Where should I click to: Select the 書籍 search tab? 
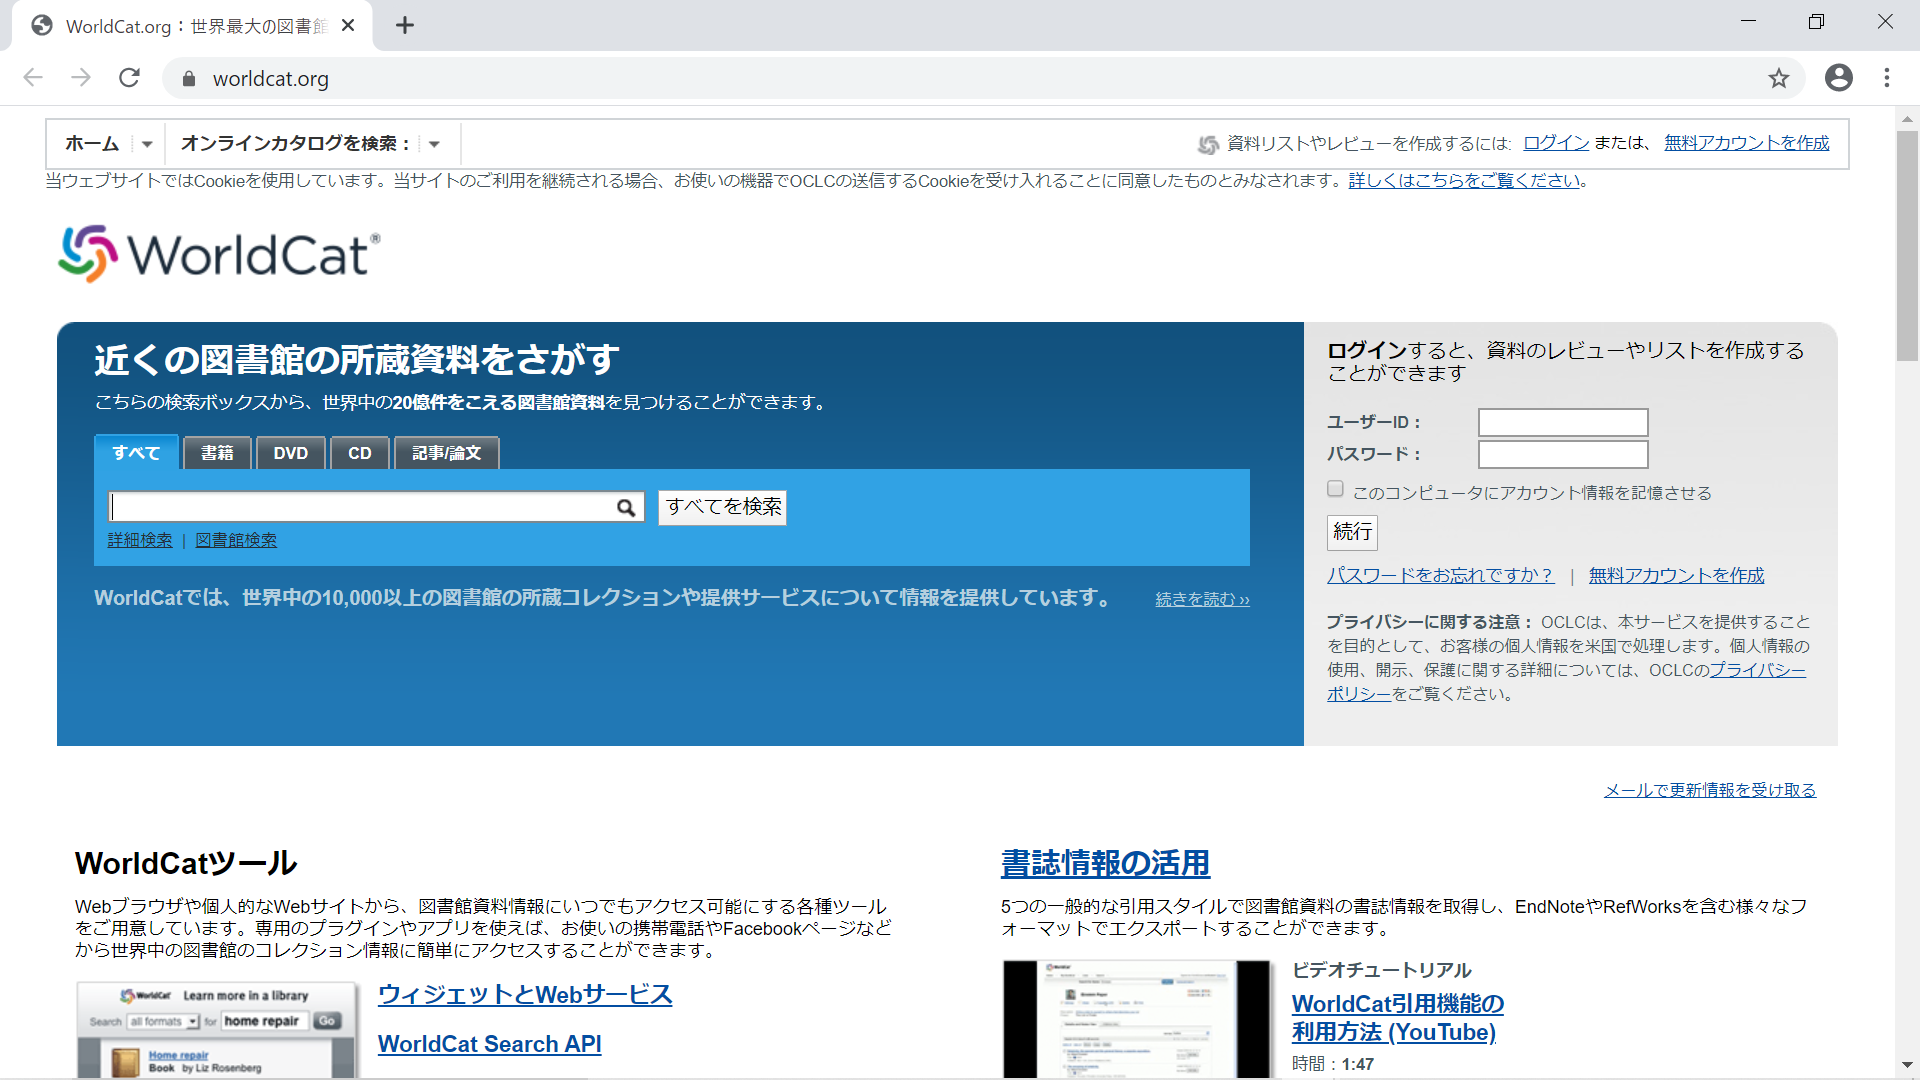tap(217, 453)
